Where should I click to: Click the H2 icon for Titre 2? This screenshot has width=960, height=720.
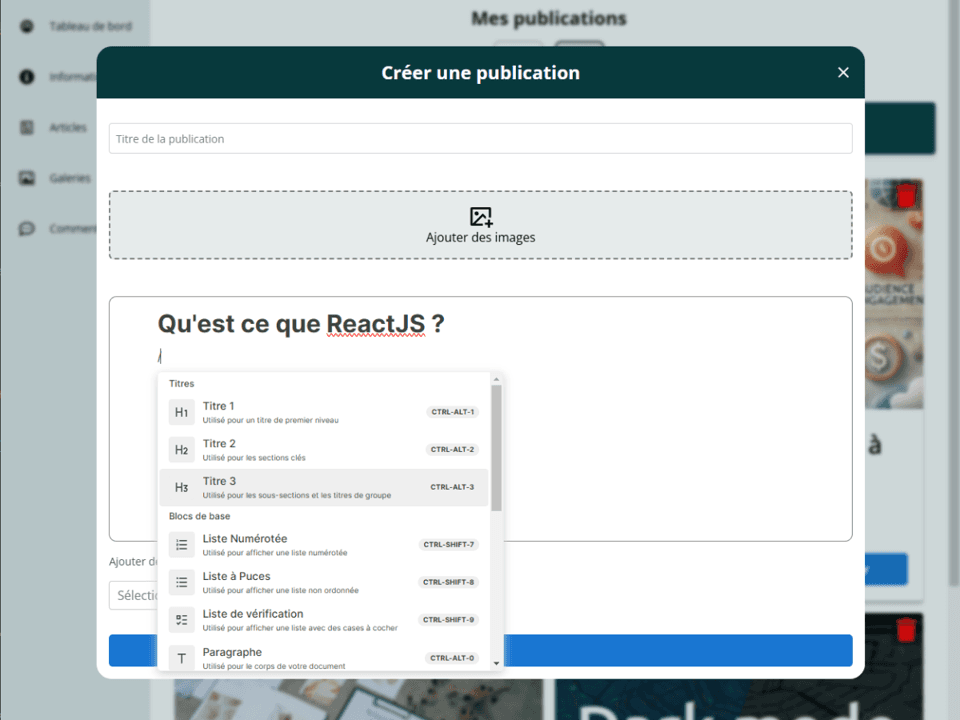pyautogui.click(x=181, y=449)
